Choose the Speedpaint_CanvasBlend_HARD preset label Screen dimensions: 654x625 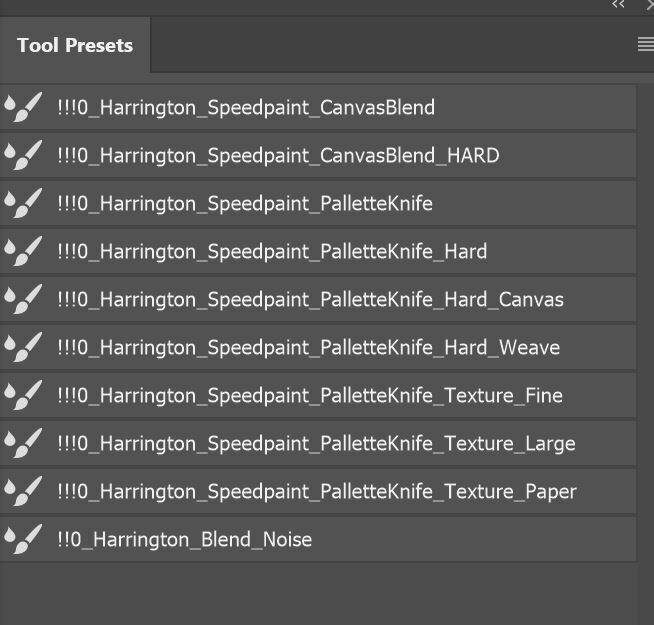278,155
